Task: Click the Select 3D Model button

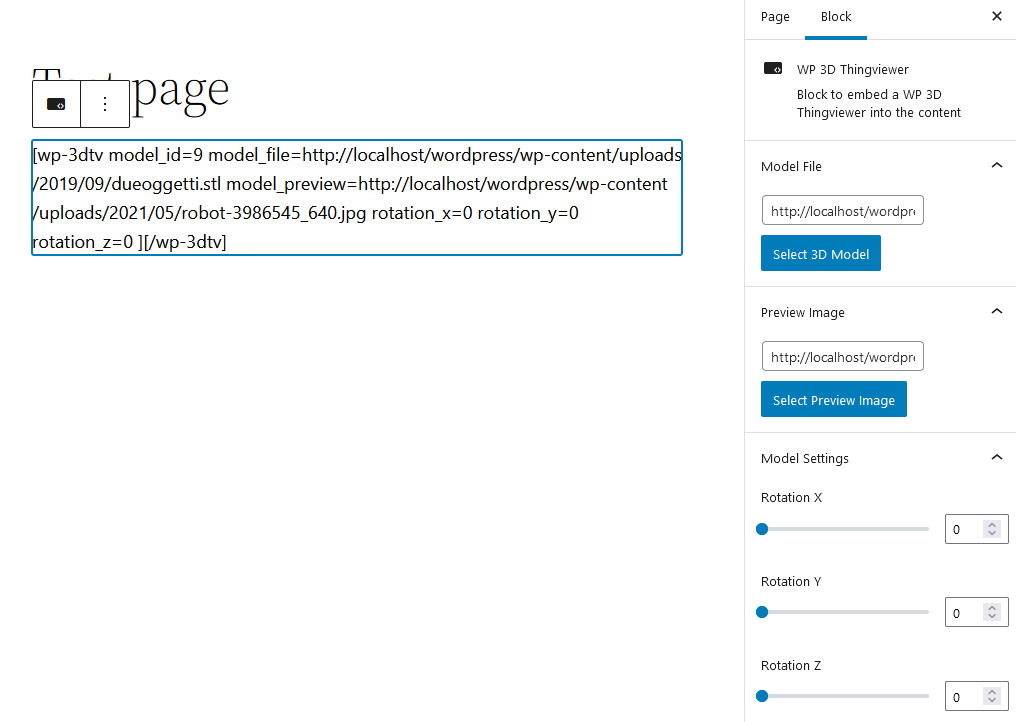Action: tap(820, 253)
